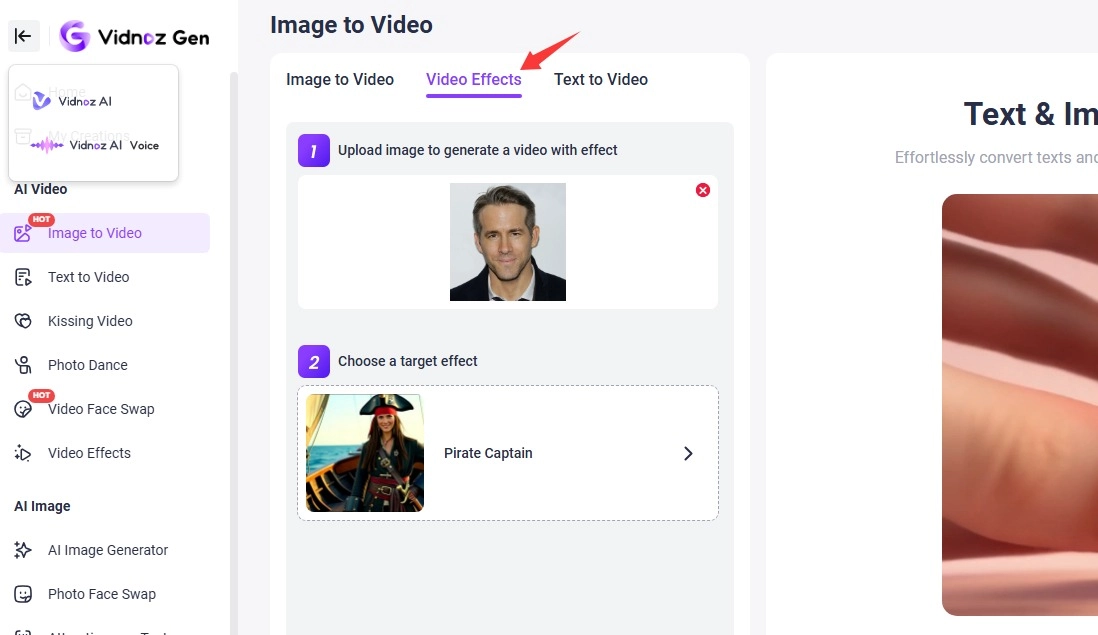Click the Vidnoz Gen logo
The height and width of the screenshot is (635, 1098).
134,36
